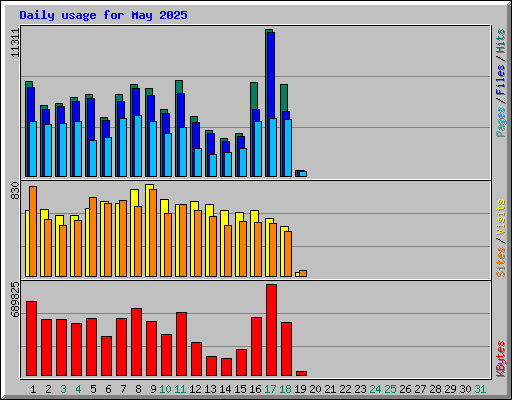Click the orange Sites legend label
Viewport: 512px width, 400px height.
(x=501, y=262)
